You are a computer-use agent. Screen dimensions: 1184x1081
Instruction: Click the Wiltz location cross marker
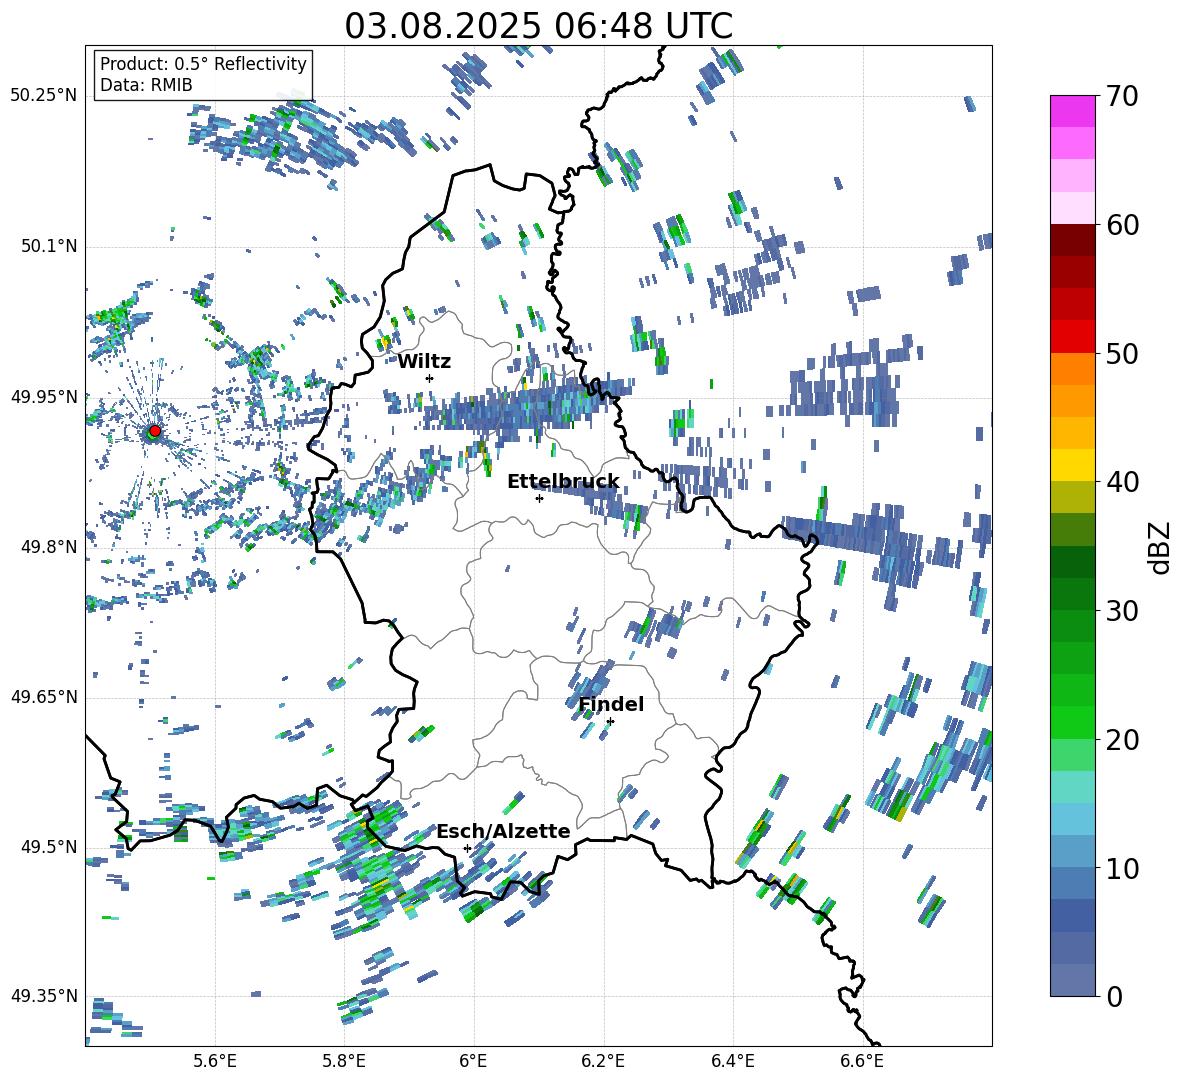coord(430,378)
